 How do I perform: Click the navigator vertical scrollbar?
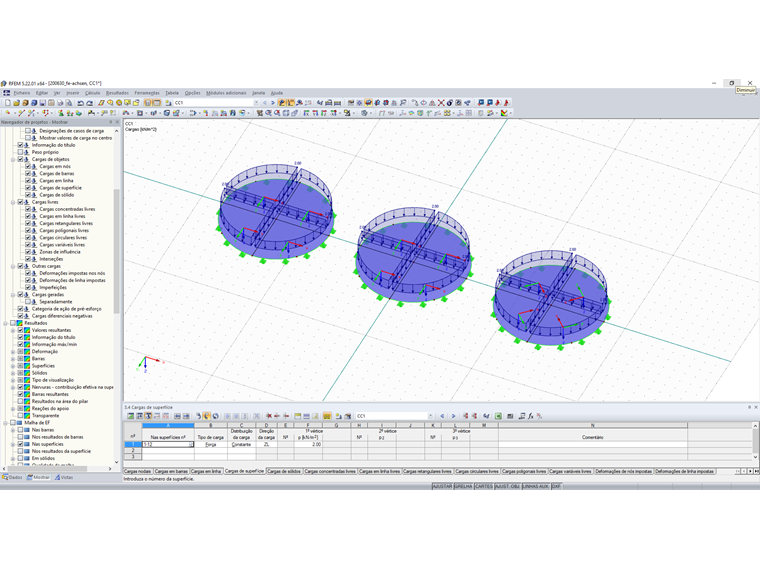tap(116, 251)
